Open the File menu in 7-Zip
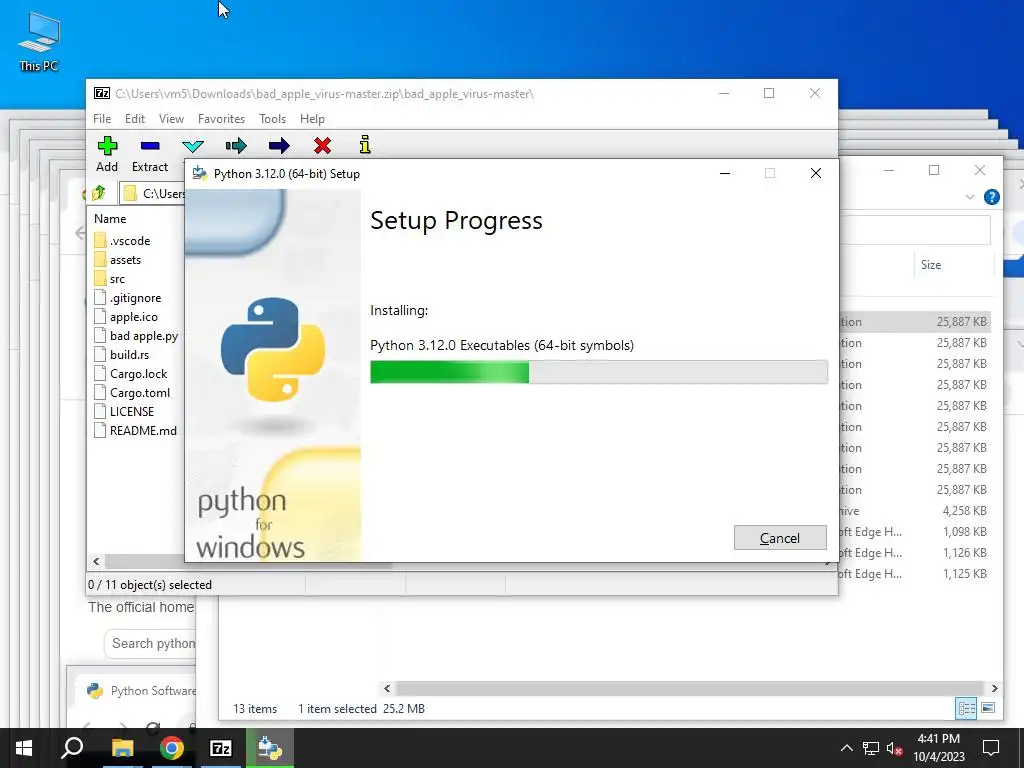This screenshot has height=768, width=1024. [x=102, y=119]
